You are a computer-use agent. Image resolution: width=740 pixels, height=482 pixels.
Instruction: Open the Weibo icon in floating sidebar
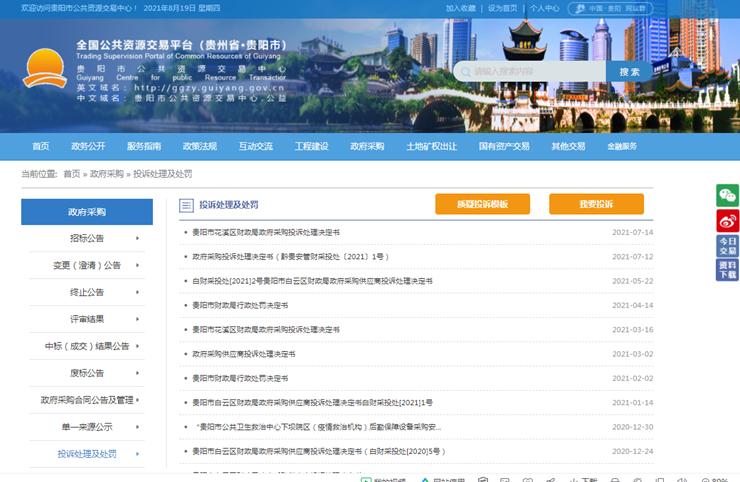point(727,220)
